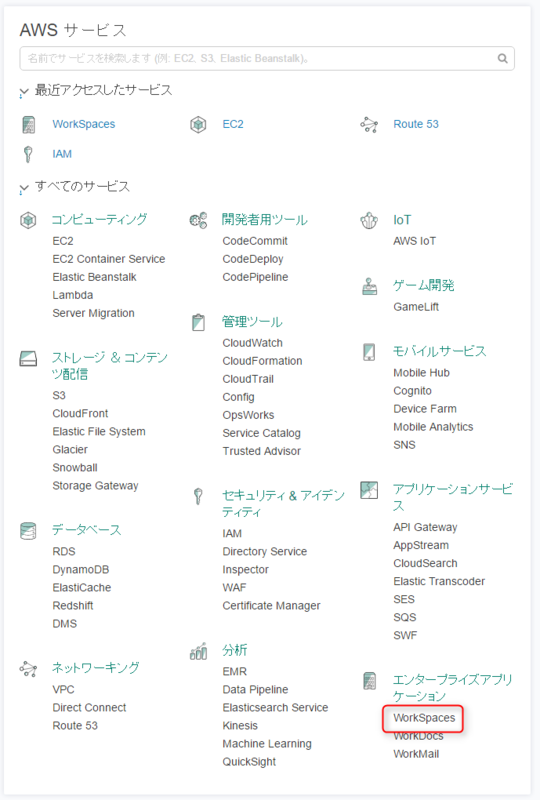540x800 pixels.
Task: Open EC2 from recent services
Action: 233,124
